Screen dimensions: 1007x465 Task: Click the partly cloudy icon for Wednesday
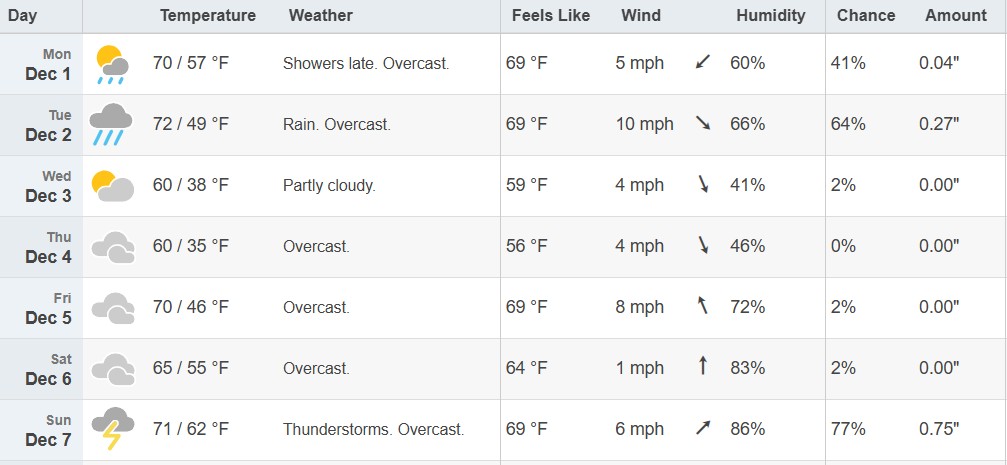[112, 186]
